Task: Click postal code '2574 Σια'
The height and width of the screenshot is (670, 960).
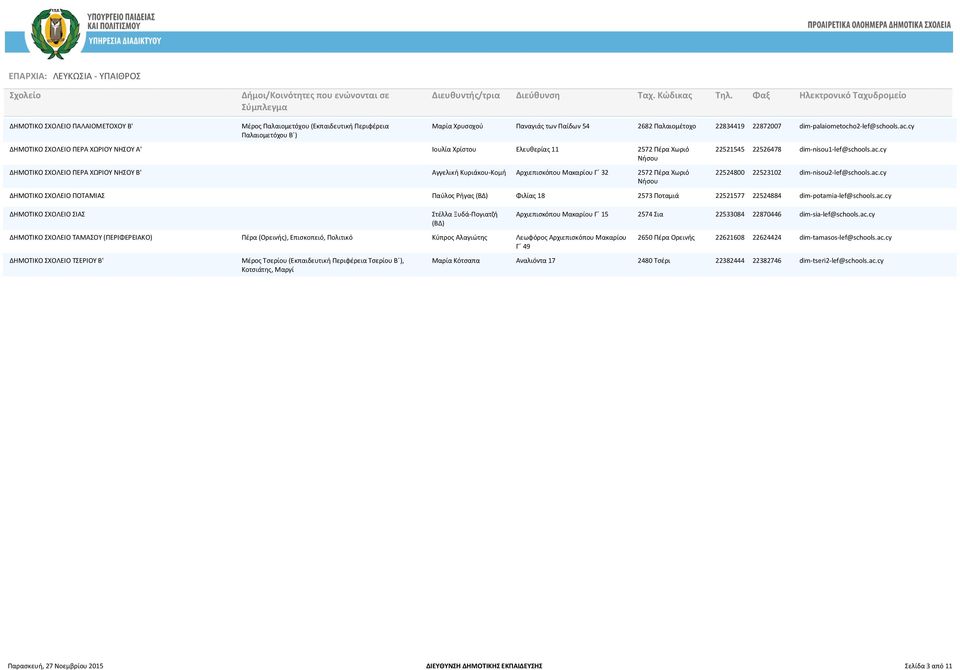Action: pyautogui.click(x=650, y=214)
